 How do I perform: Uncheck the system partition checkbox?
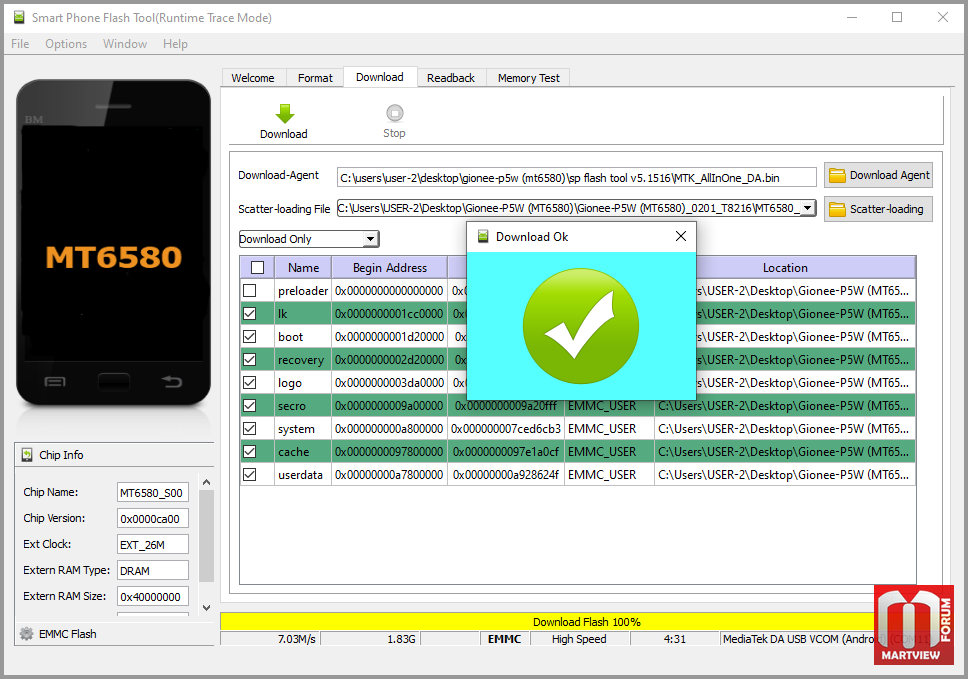[x=249, y=428]
